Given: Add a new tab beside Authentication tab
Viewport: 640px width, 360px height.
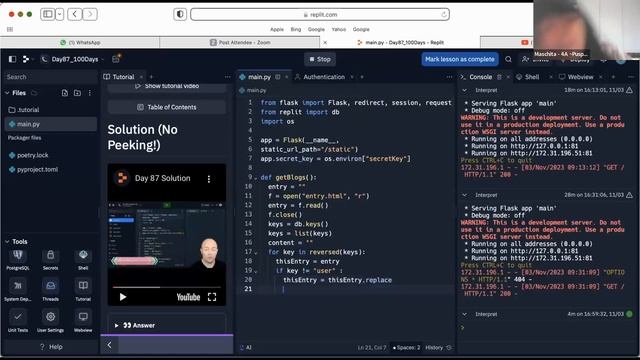Looking at the screenshot, I should [362, 77].
